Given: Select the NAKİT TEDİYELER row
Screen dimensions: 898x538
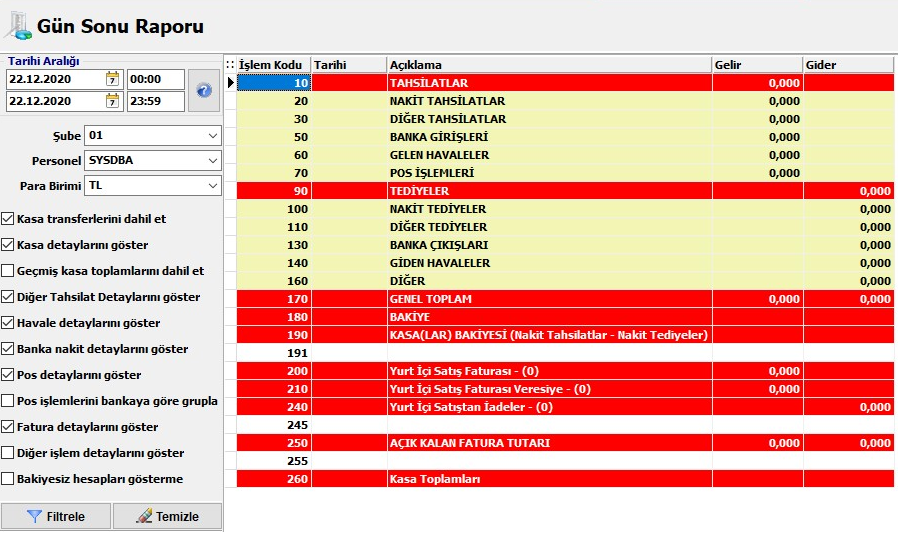Looking at the screenshot, I should pos(565,209).
